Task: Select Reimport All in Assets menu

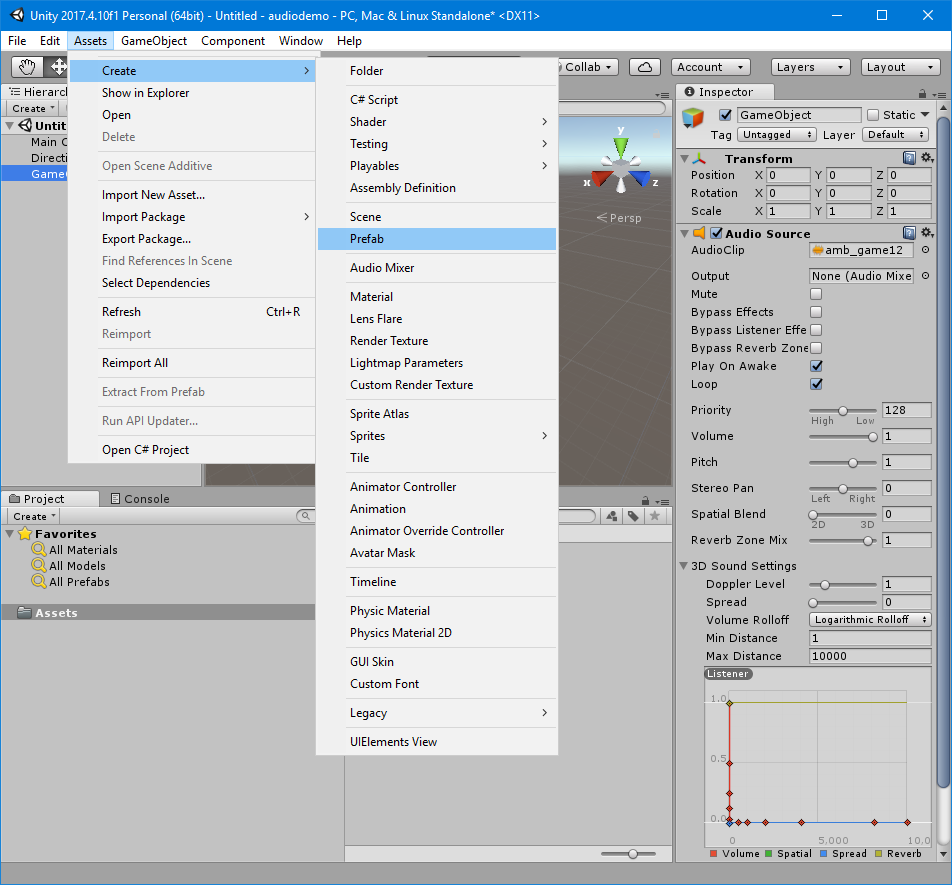Action: click(192, 362)
